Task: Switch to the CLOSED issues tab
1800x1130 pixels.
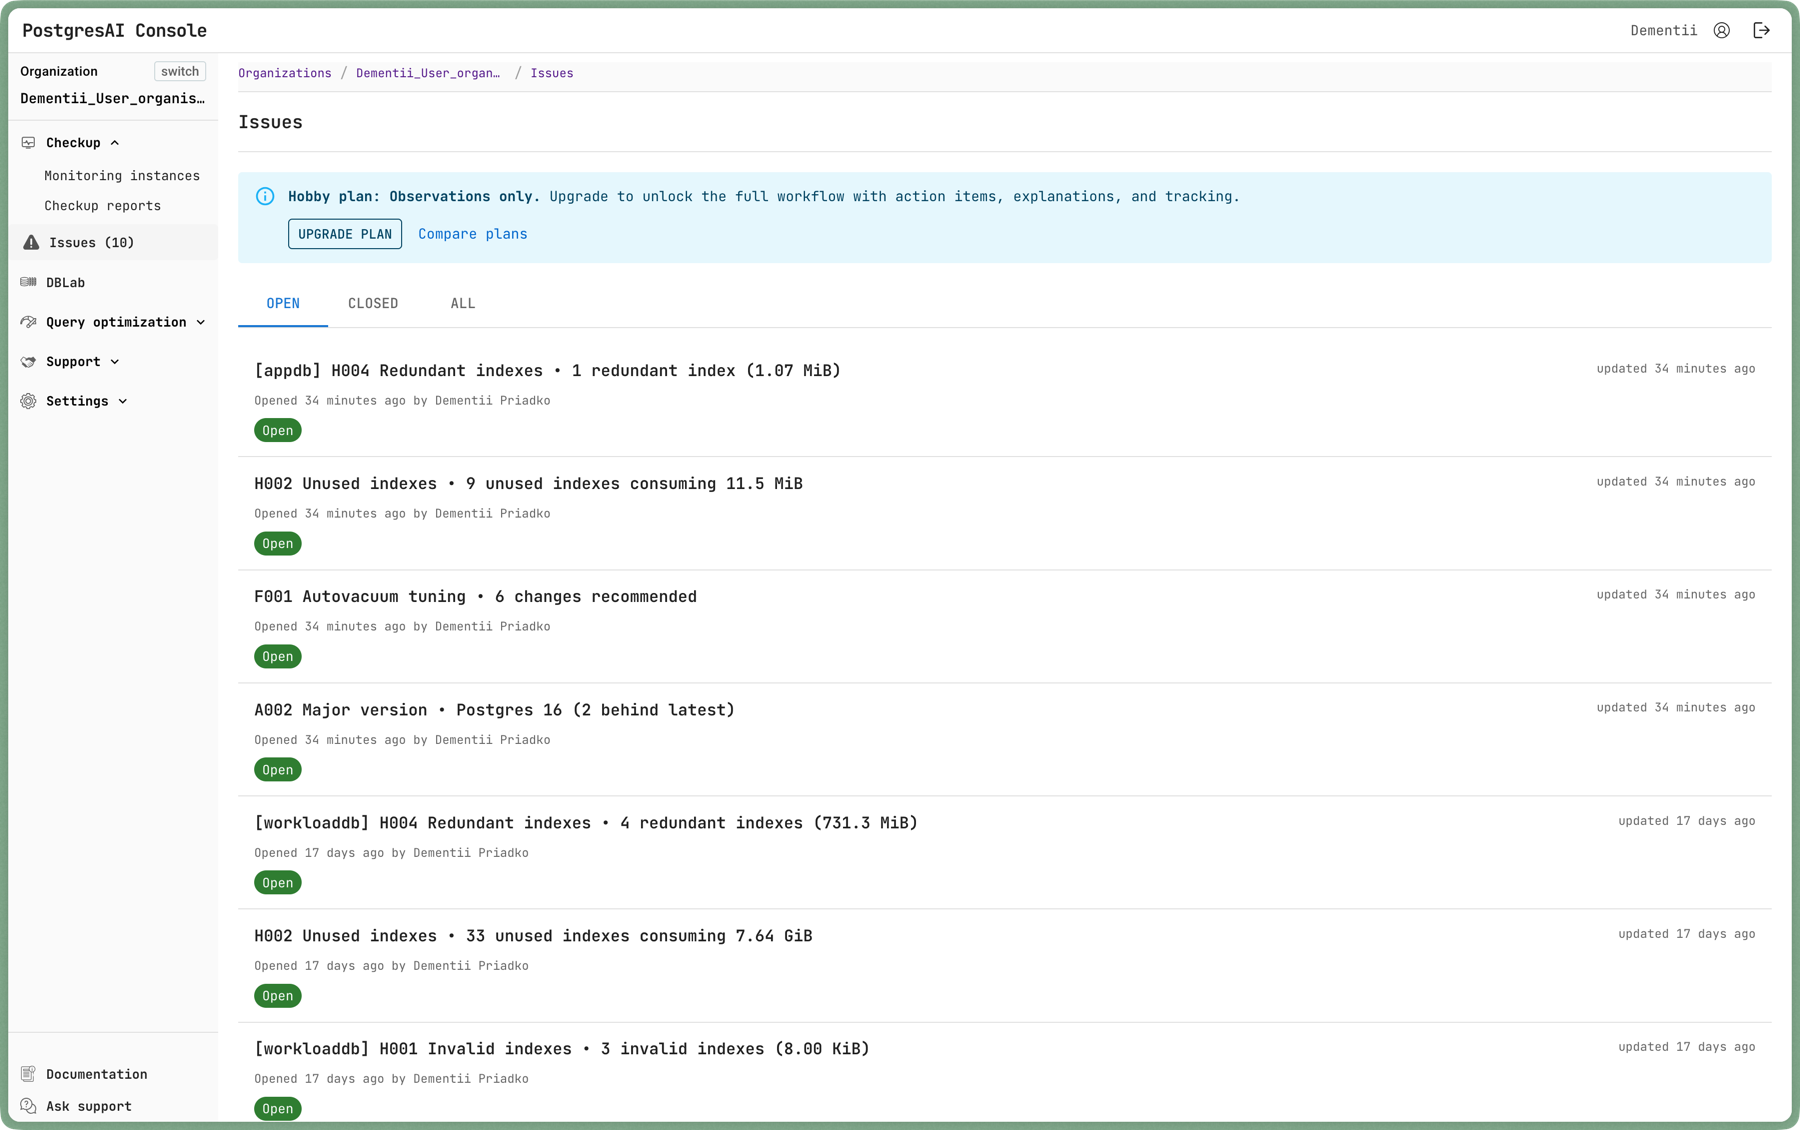Action: point(372,303)
